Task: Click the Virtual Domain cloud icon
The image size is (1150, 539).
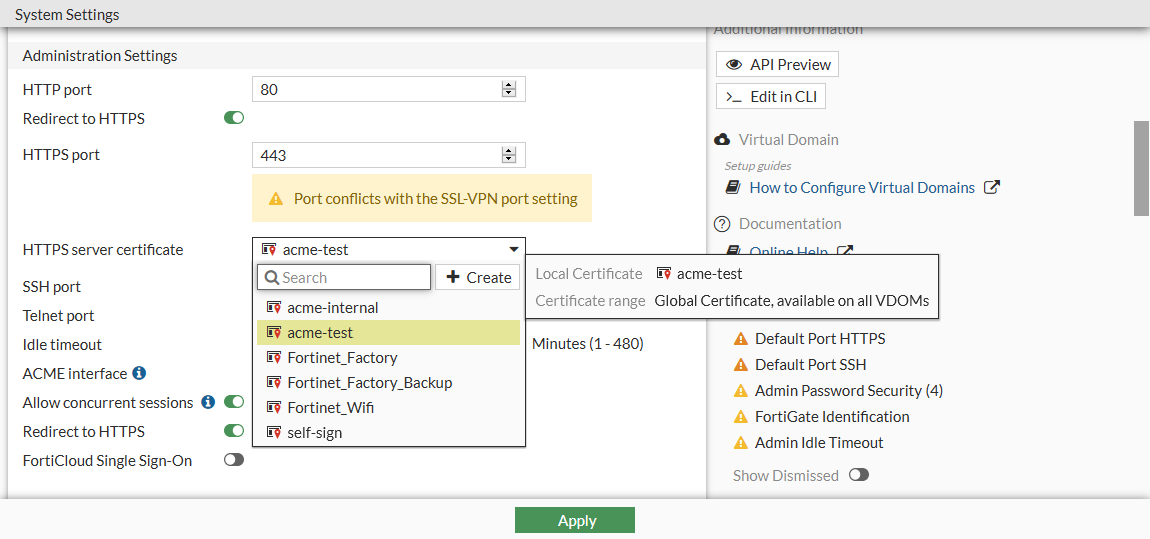Action: click(722, 139)
